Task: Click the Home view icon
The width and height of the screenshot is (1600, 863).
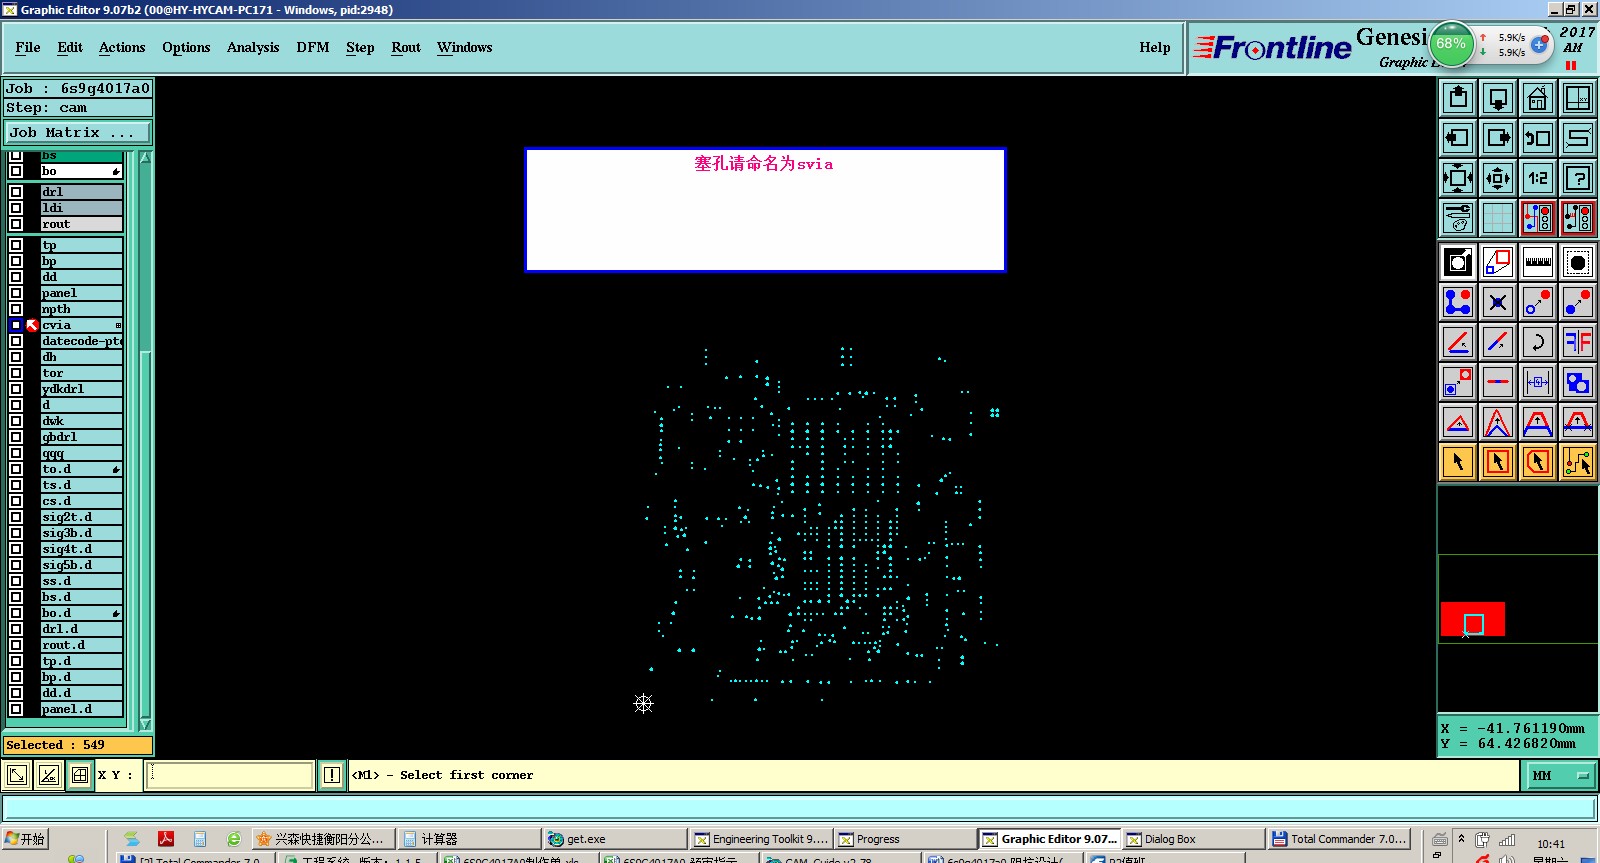Action: 1538,98
